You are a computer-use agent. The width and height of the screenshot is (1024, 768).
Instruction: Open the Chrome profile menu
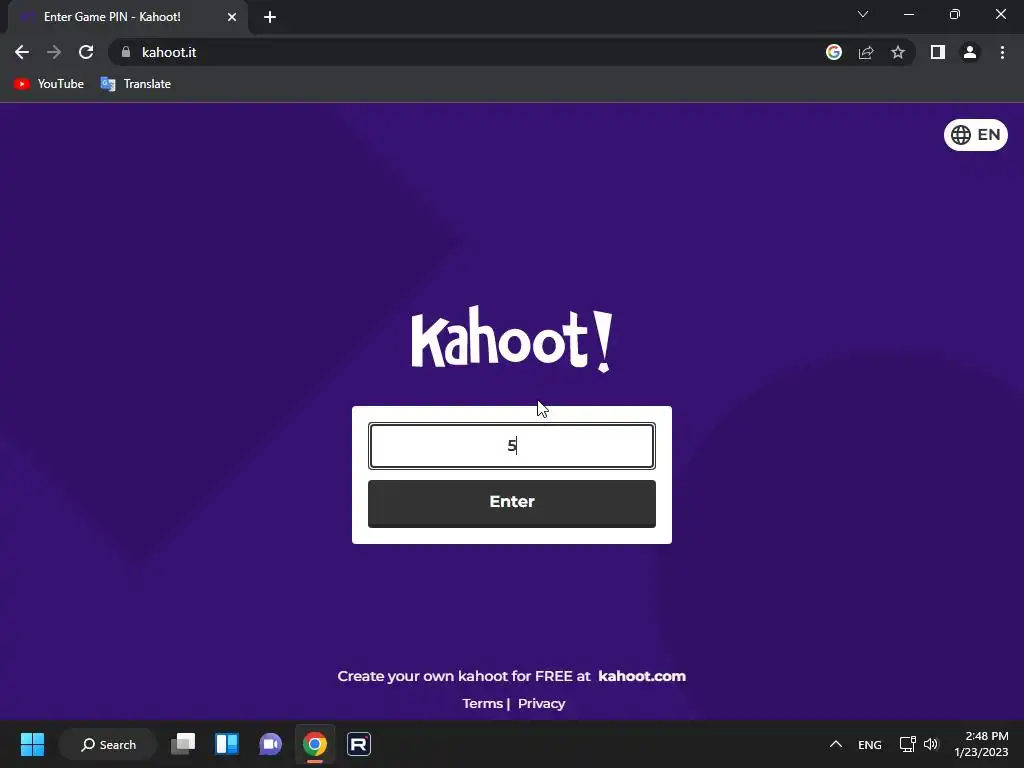click(x=970, y=52)
